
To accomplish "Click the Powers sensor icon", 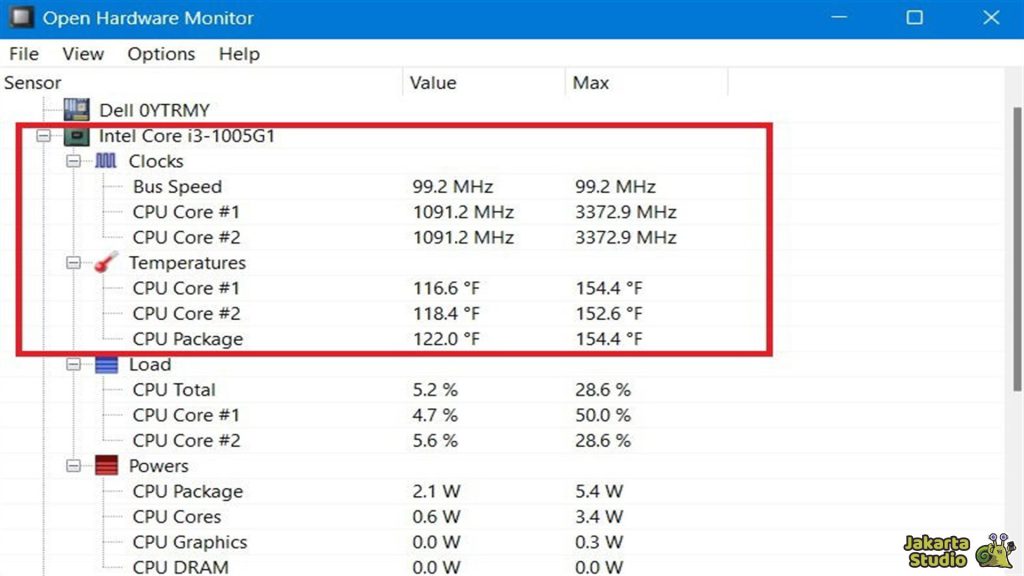I will (106, 465).
